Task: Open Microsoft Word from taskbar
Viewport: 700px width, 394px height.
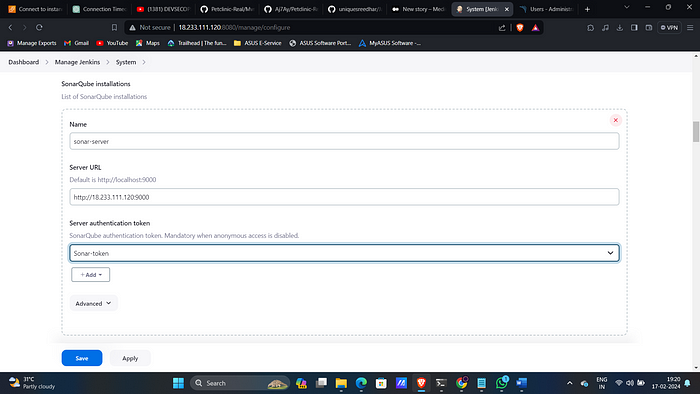Action: (521, 383)
